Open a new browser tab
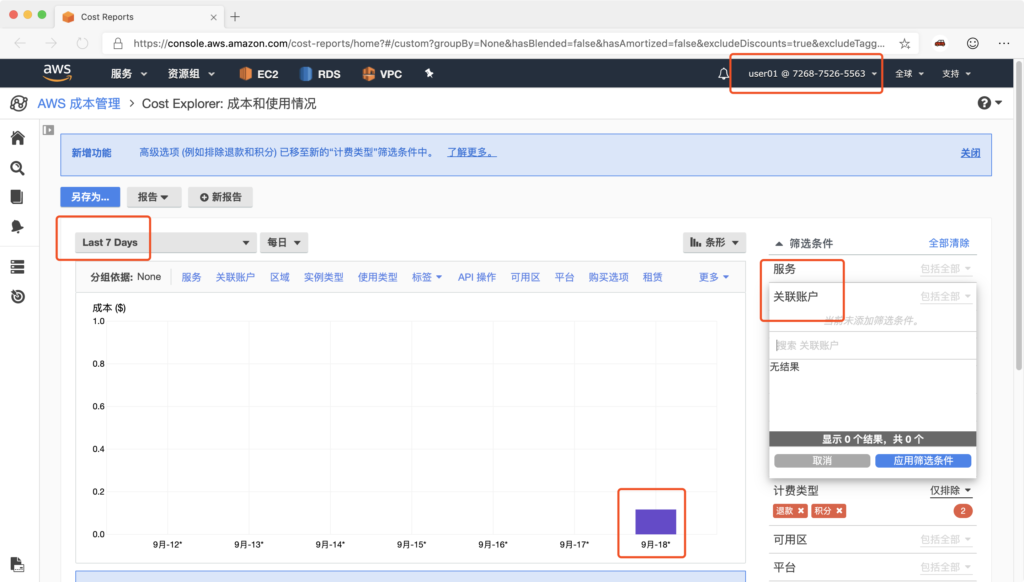Image resolution: width=1024 pixels, height=582 pixels. 235,17
